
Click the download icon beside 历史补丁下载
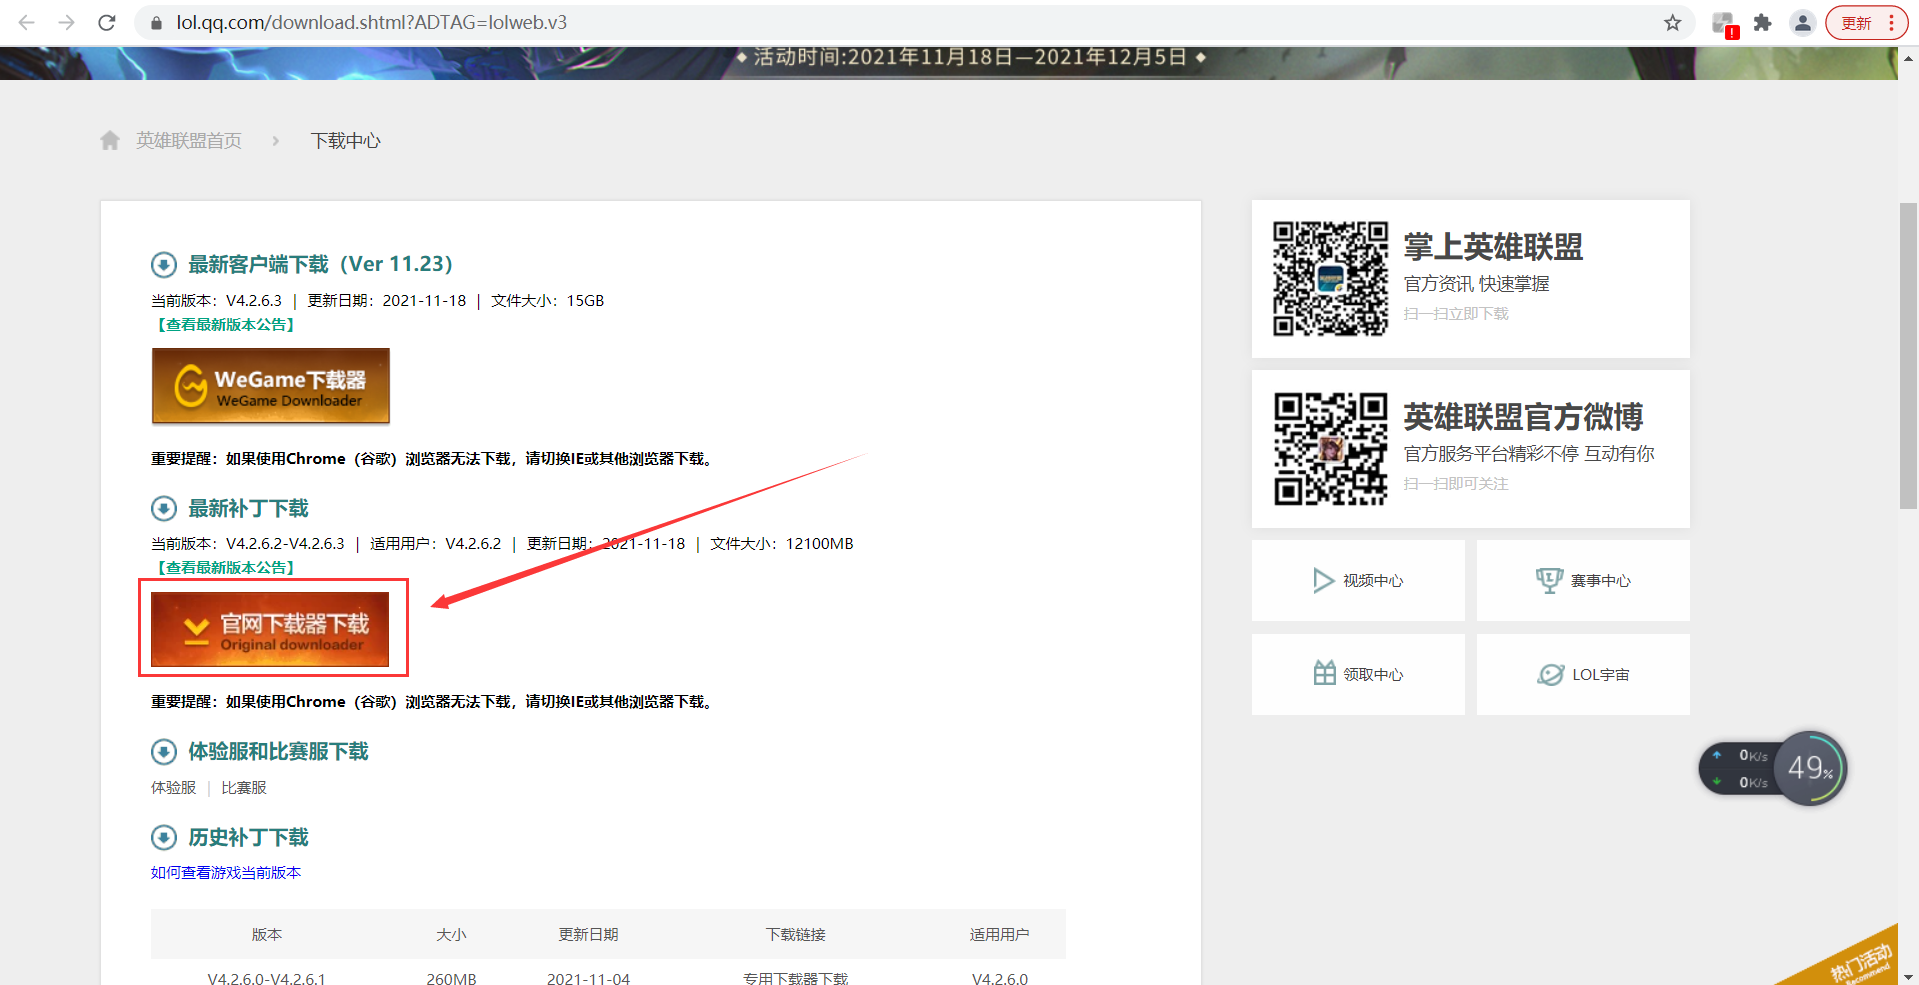point(164,837)
